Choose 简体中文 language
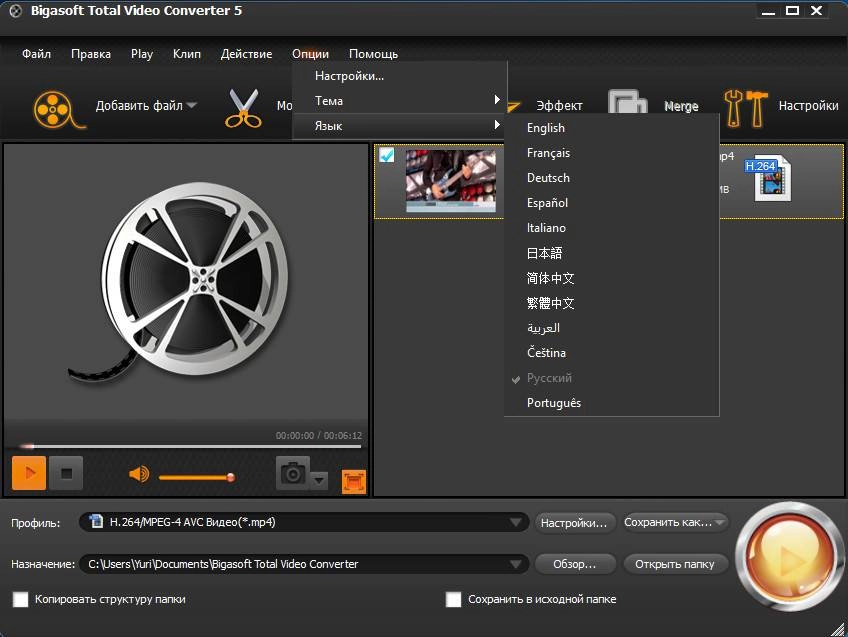This screenshot has width=848, height=637. [611, 278]
